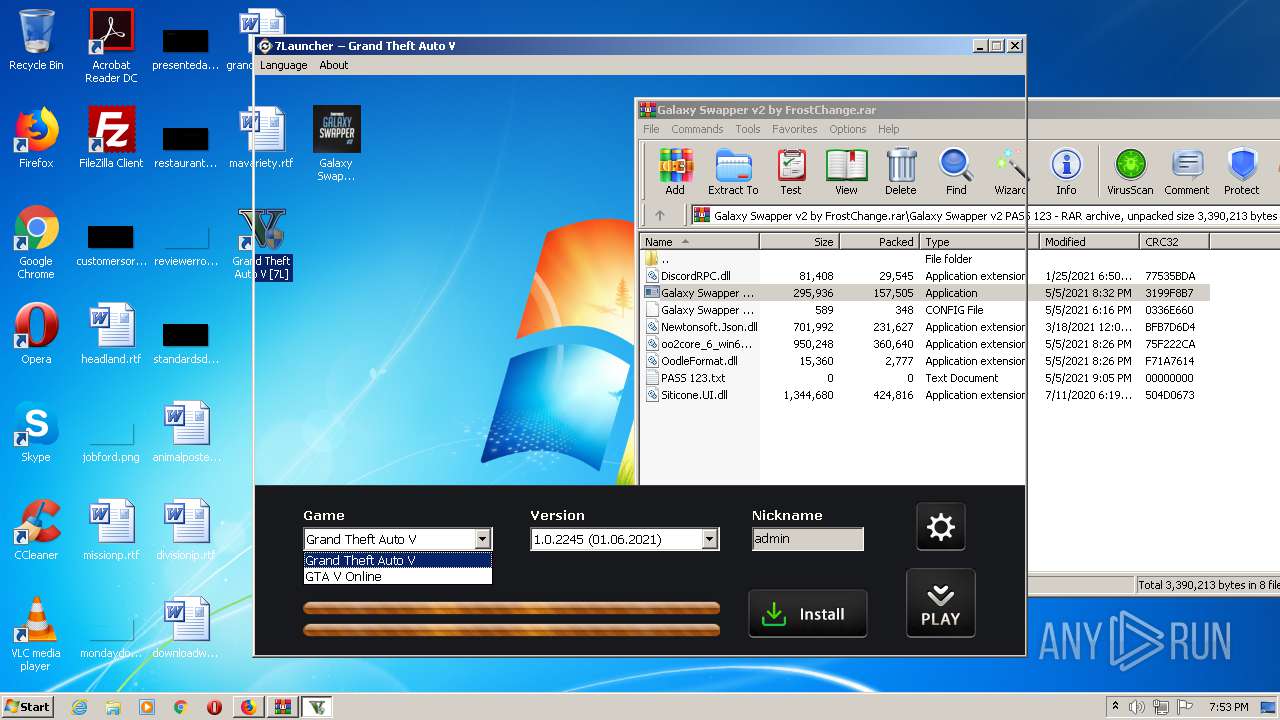
Task: Click the upper download progress bar
Action: tap(511, 607)
